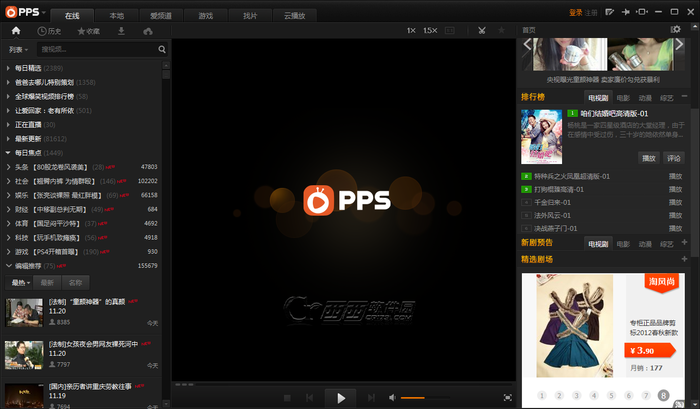Open the PPS main menu dropdown arrow
Viewport: 700px width, 409px height.
click(x=44, y=13)
